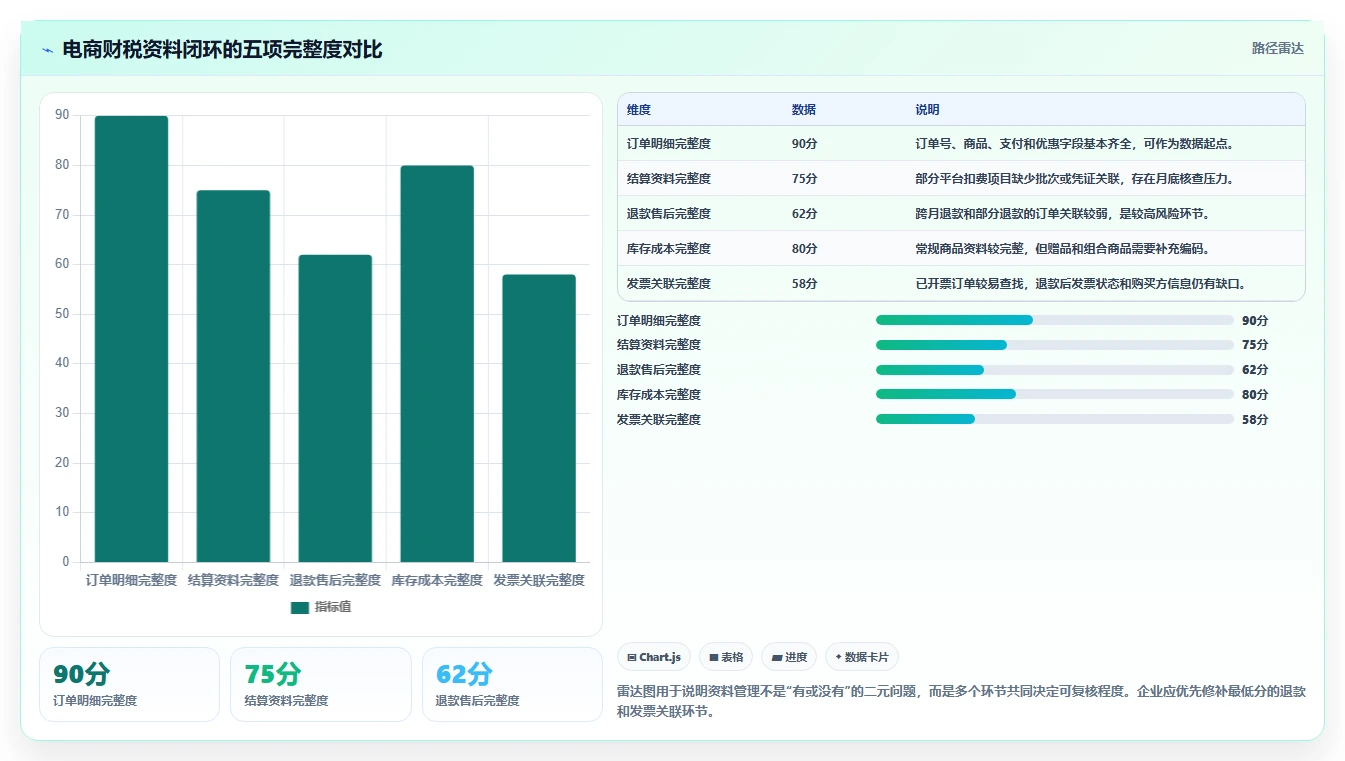
Task: Click the x-axis label 退款售后完整度
Action: [x=335, y=580]
